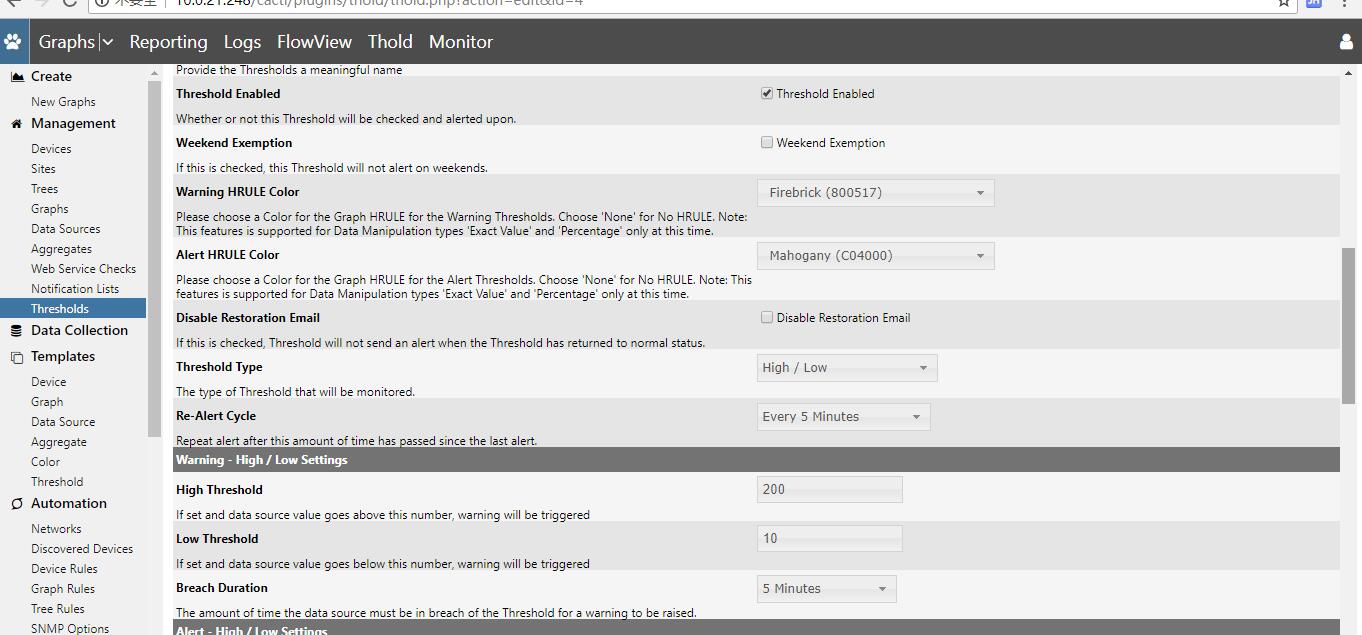The height and width of the screenshot is (635, 1362).
Task: Check Disable Restoration Email
Action: pos(767,317)
